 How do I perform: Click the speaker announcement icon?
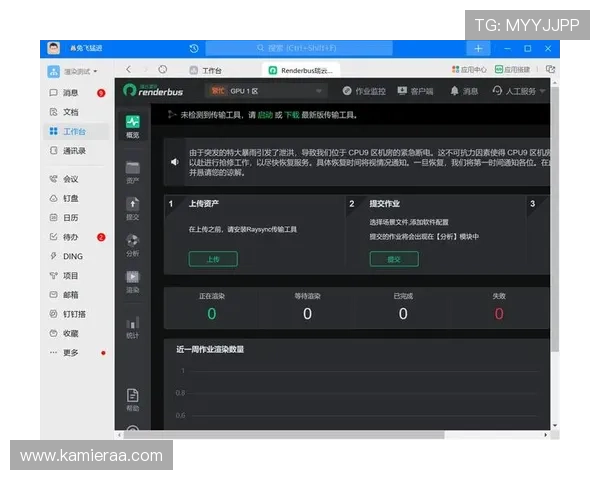[175, 162]
